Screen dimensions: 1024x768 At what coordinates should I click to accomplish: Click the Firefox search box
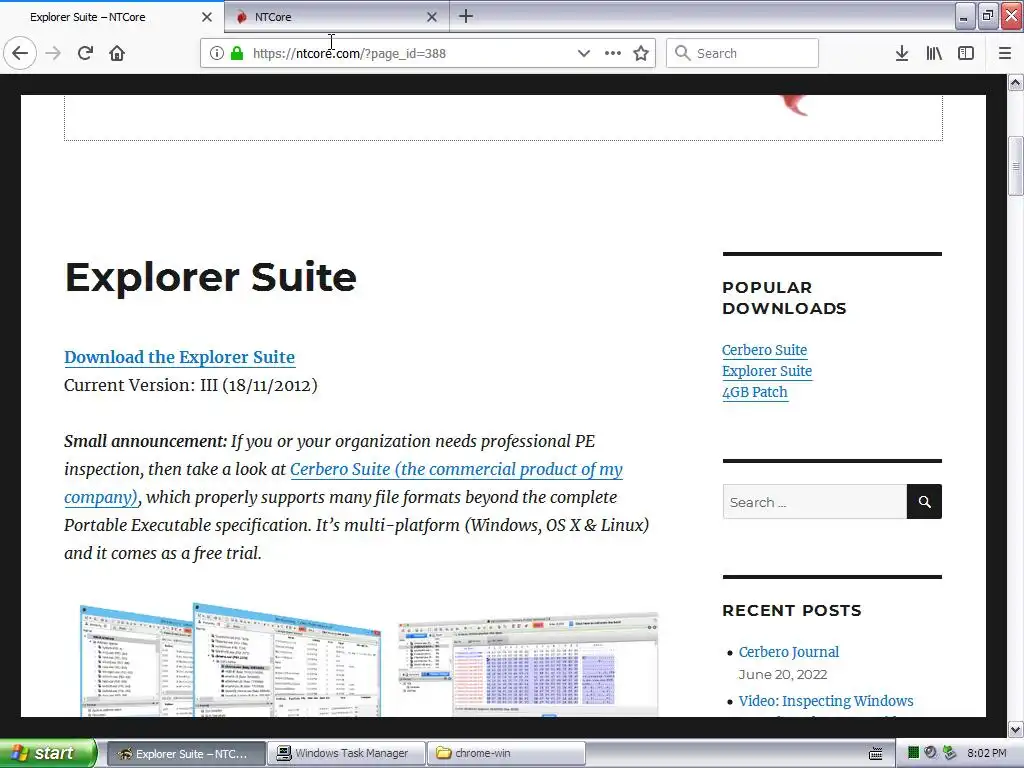point(743,54)
